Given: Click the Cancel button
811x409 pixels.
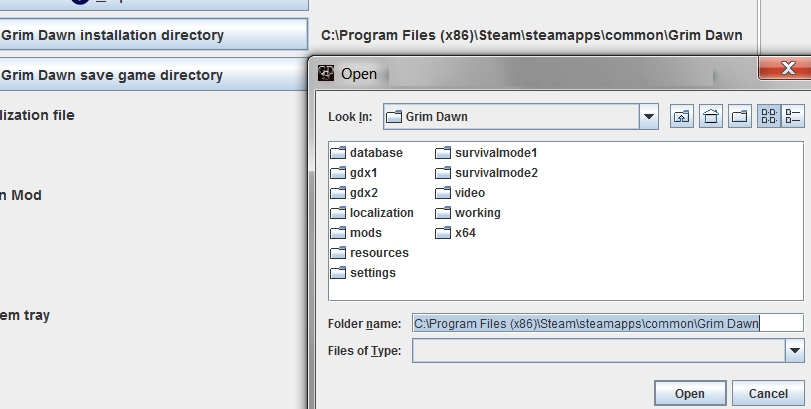Looking at the screenshot, I should 768,394.
